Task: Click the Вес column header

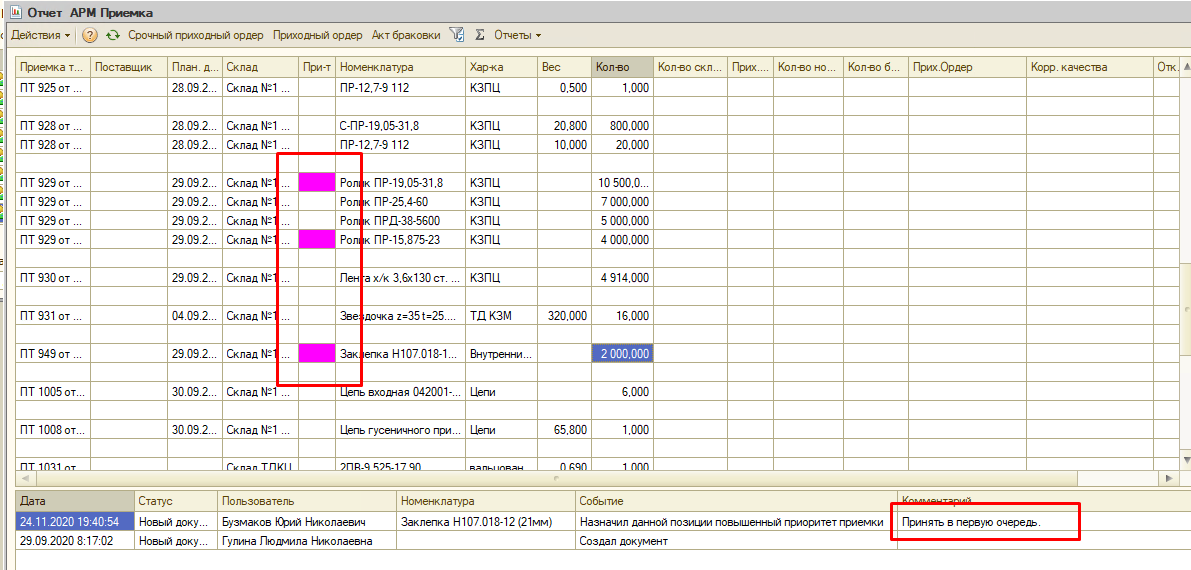Action: coord(564,67)
